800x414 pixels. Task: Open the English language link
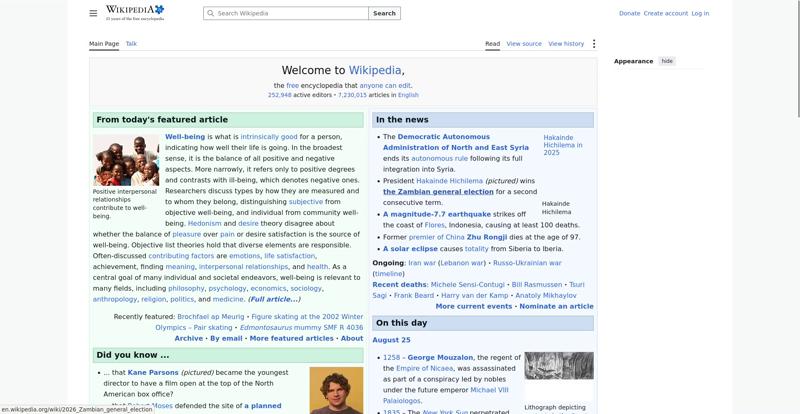[408, 95]
